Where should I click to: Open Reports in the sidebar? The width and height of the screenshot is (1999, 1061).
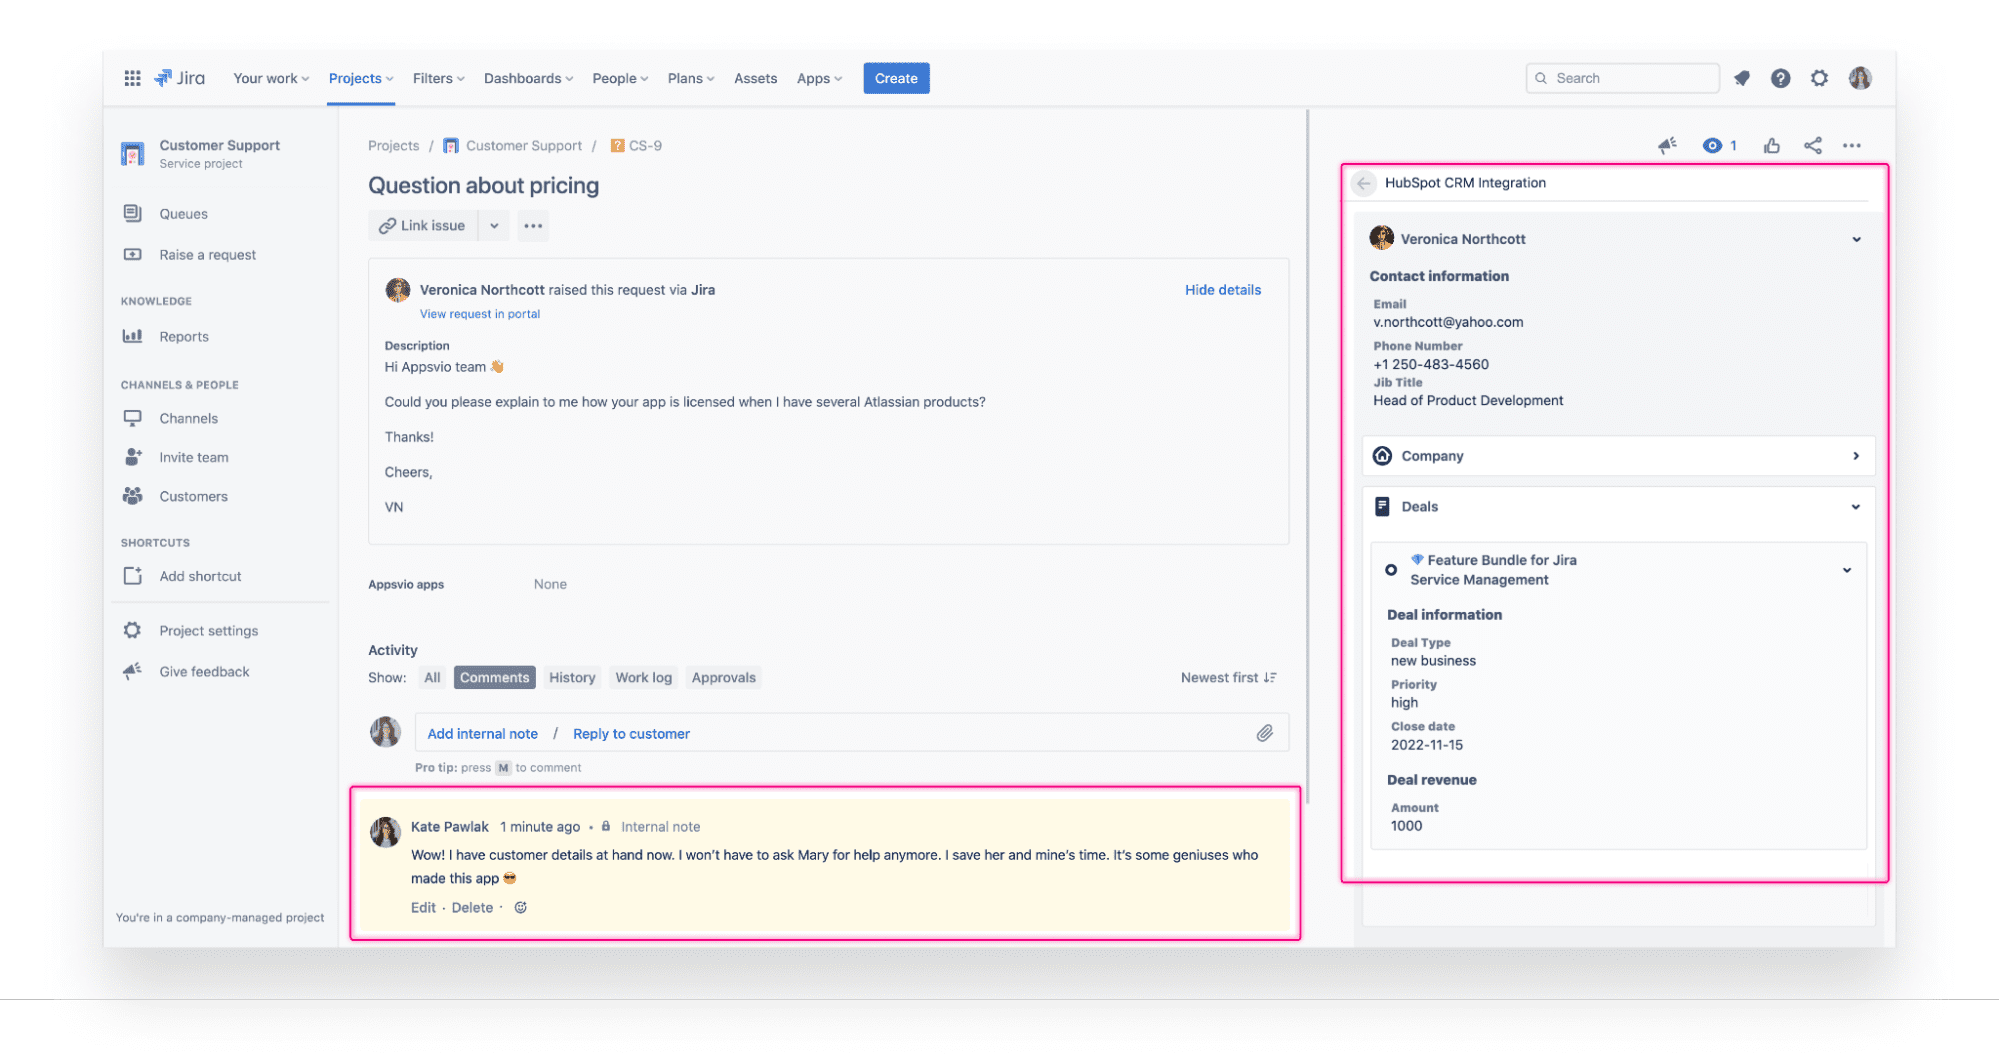pyautogui.click(x=184, y=337)
